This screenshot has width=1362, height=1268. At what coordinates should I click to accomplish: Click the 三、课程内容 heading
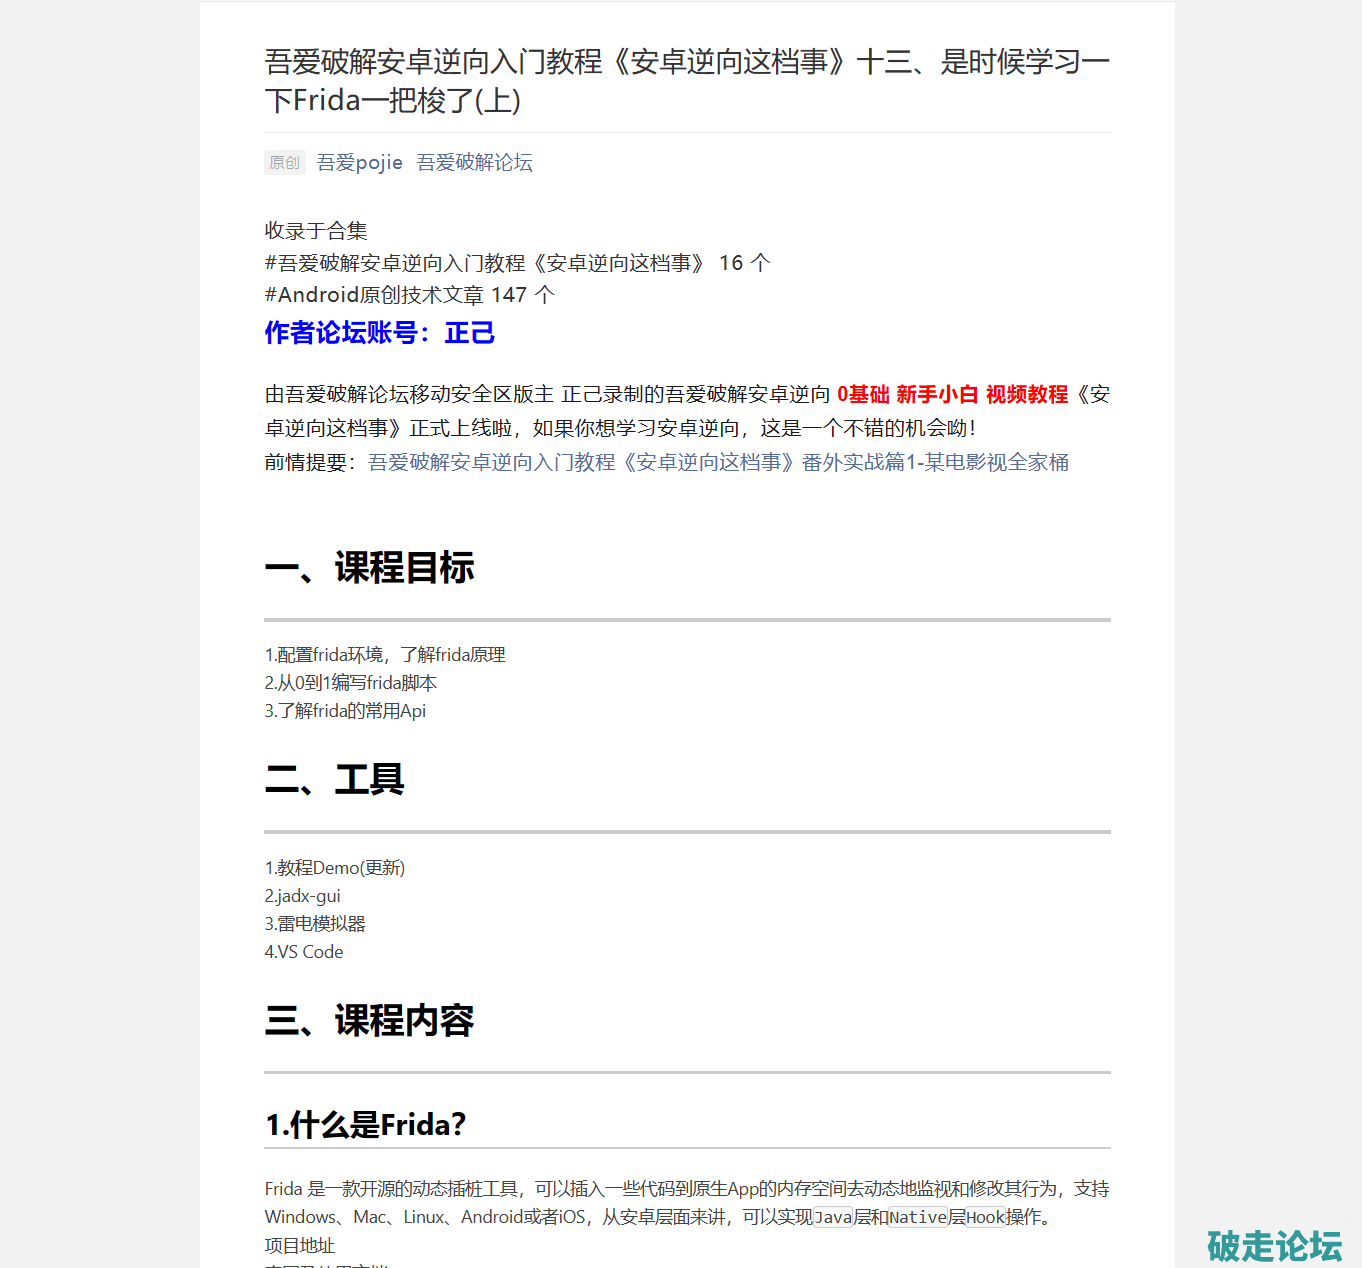[369, 1021]
